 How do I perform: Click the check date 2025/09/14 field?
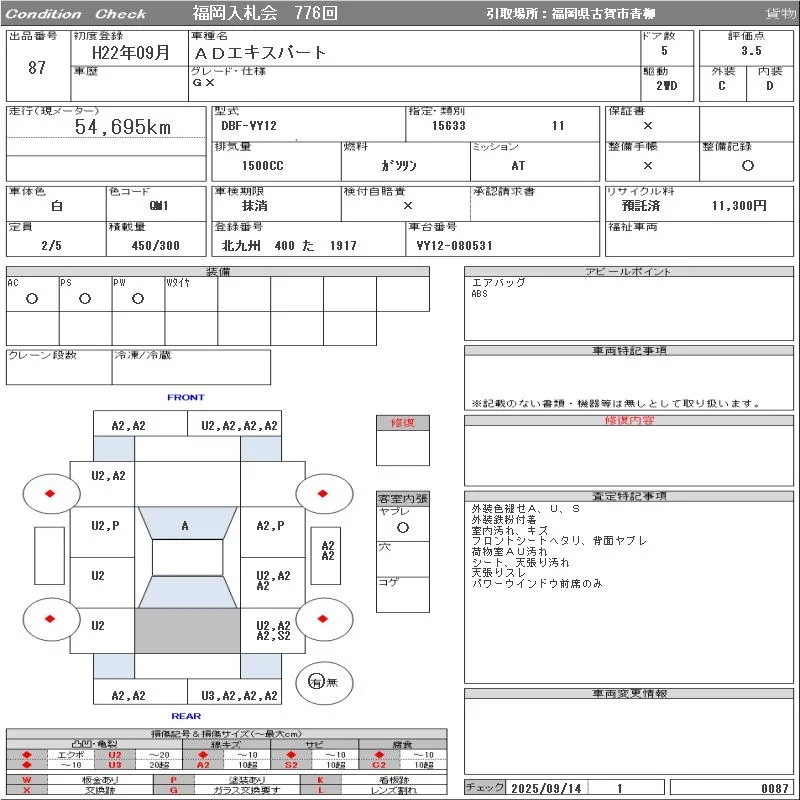545,788
